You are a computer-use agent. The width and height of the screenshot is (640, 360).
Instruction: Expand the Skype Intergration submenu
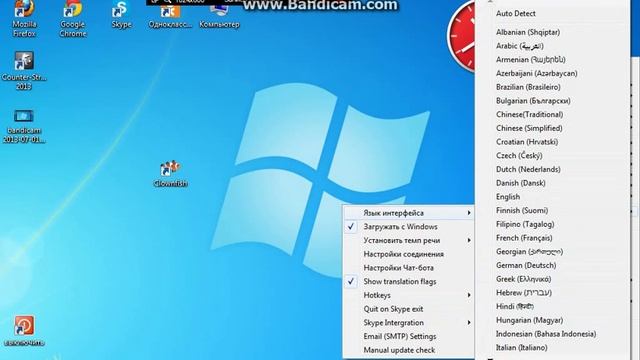tap(409, 322)
